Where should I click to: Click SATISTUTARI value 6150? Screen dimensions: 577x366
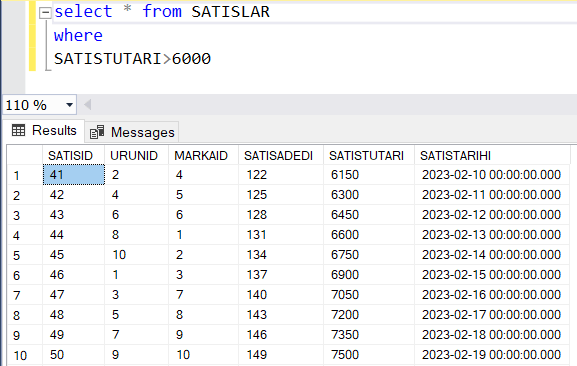pos(369,175)
